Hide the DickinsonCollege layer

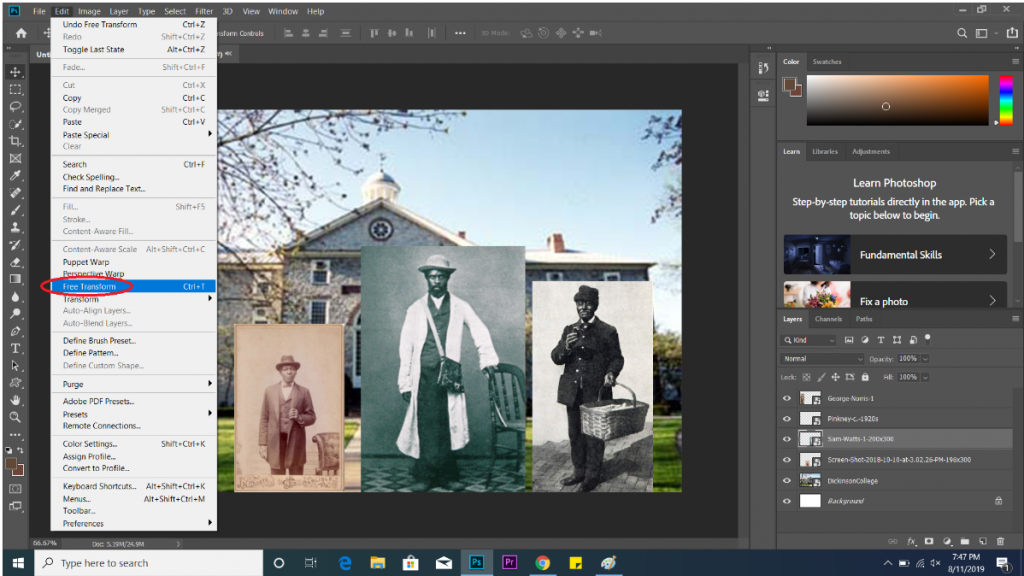tap(787, 481)
